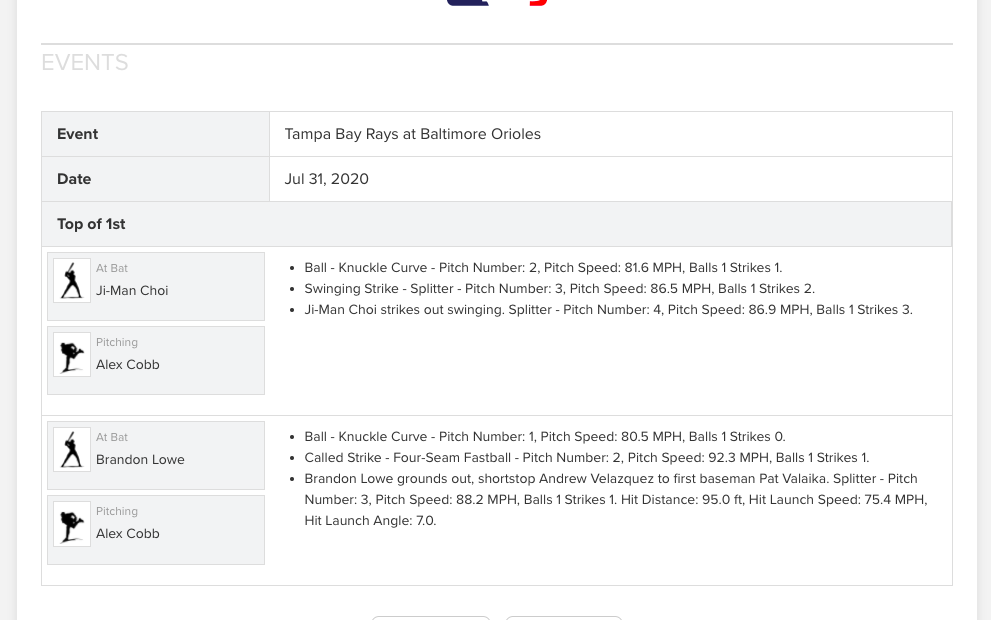Select Alex Cobb name pitching to Ji-Man Choi
This screenshot has height=620, width=991.
pyautogui.click(x=128, y=365)
